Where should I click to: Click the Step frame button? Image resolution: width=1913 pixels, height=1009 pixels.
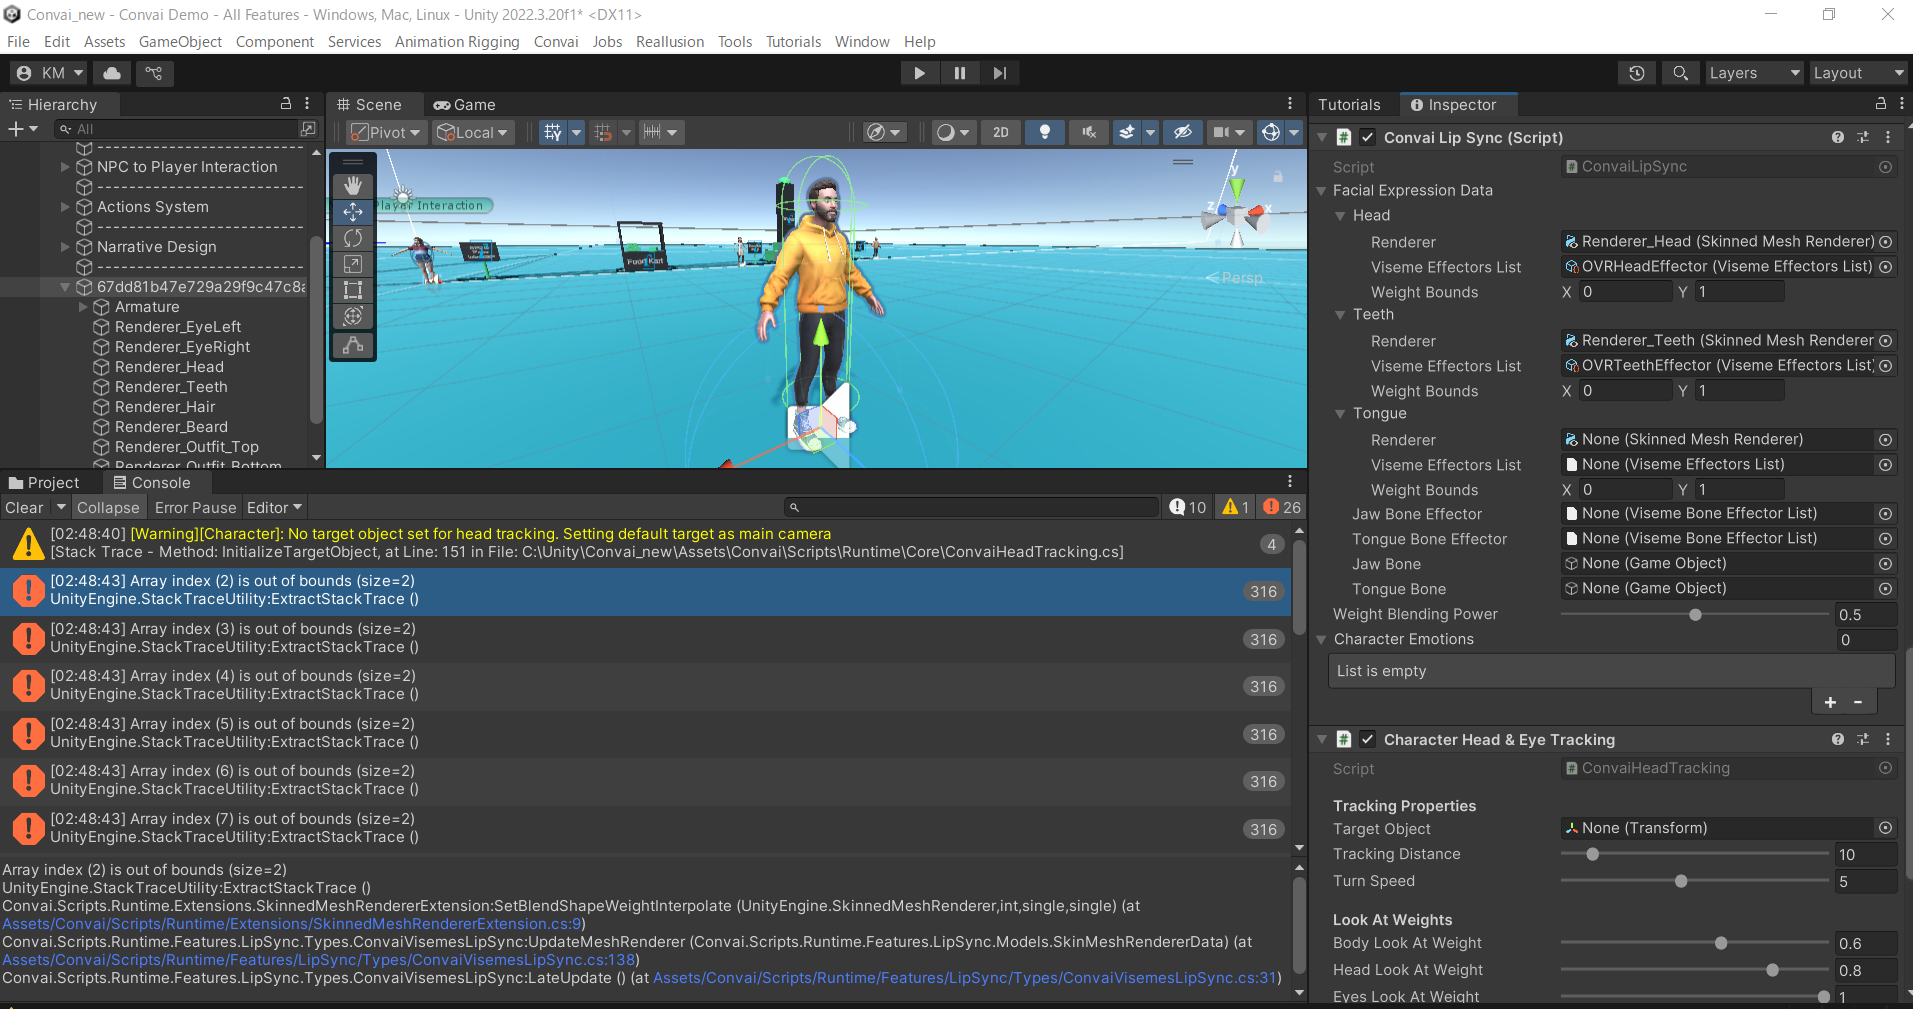point(1000,73)
